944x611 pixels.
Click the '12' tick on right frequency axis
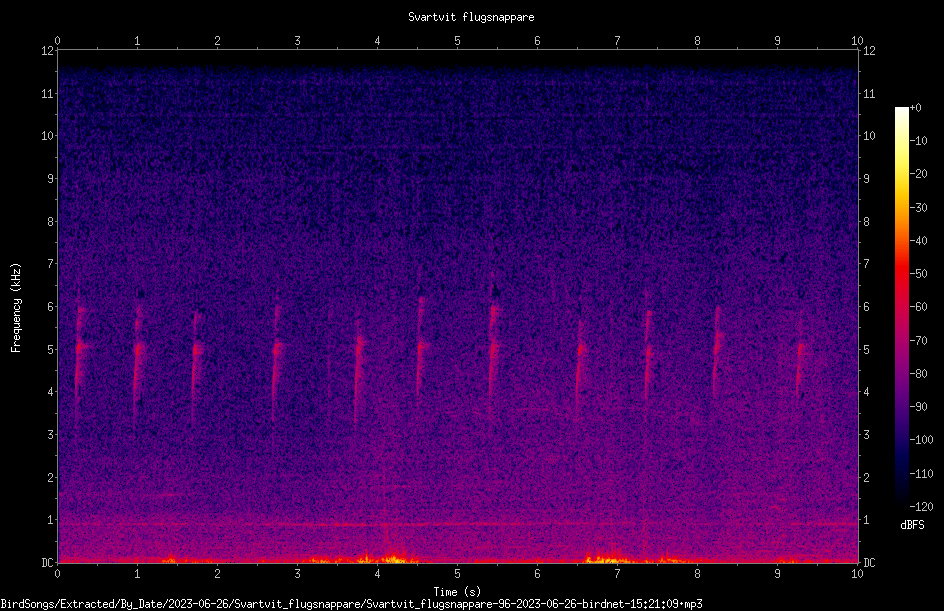click(869, 51)
